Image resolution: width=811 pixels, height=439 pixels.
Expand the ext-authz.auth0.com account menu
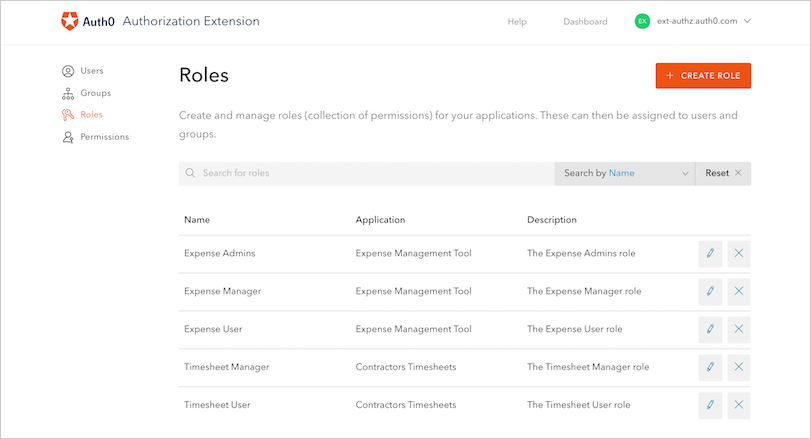[746, 21]
